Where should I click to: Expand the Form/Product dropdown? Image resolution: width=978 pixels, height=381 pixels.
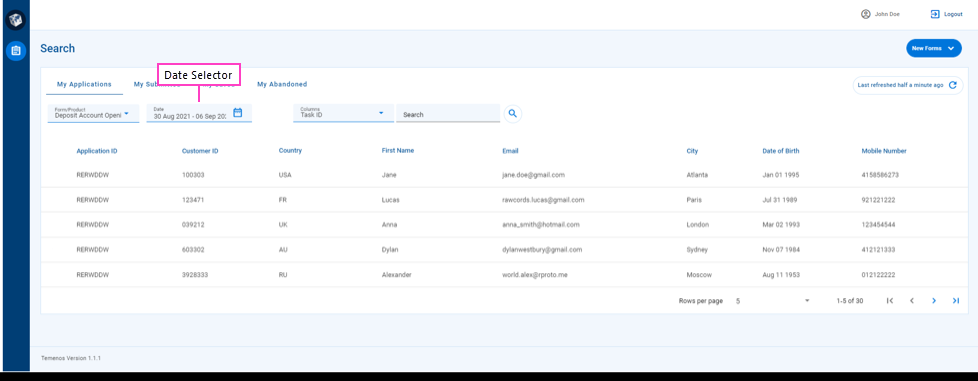pos(94,113)
